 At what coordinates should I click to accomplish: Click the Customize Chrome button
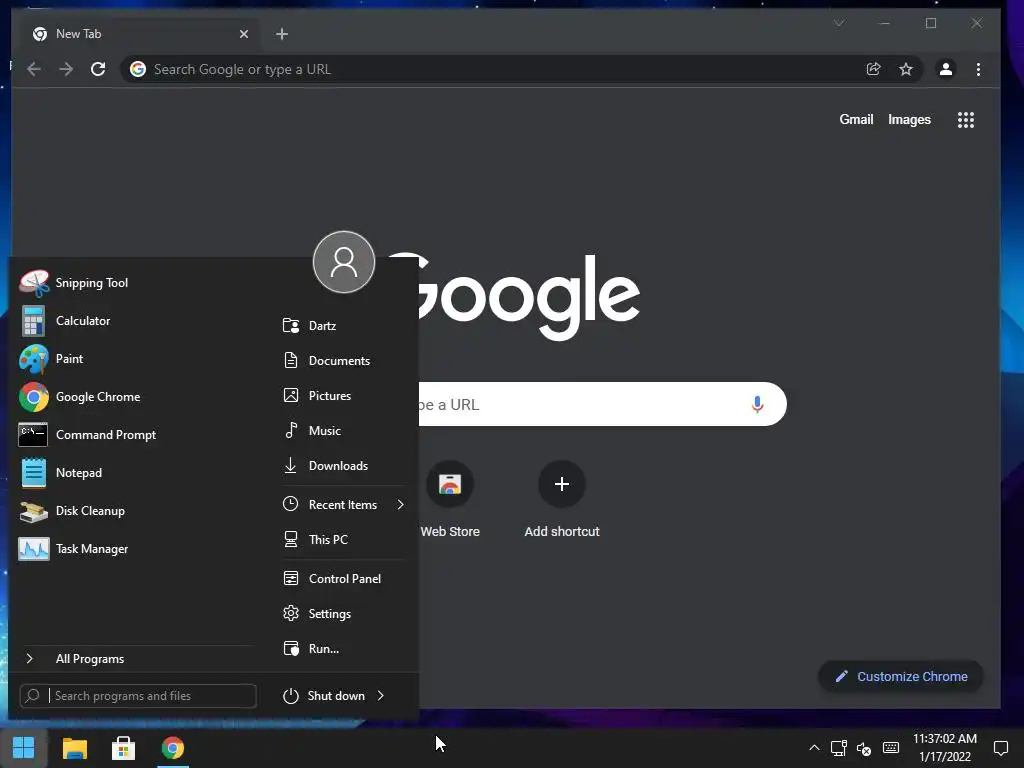pyautogui.click(x=901, y=677)
